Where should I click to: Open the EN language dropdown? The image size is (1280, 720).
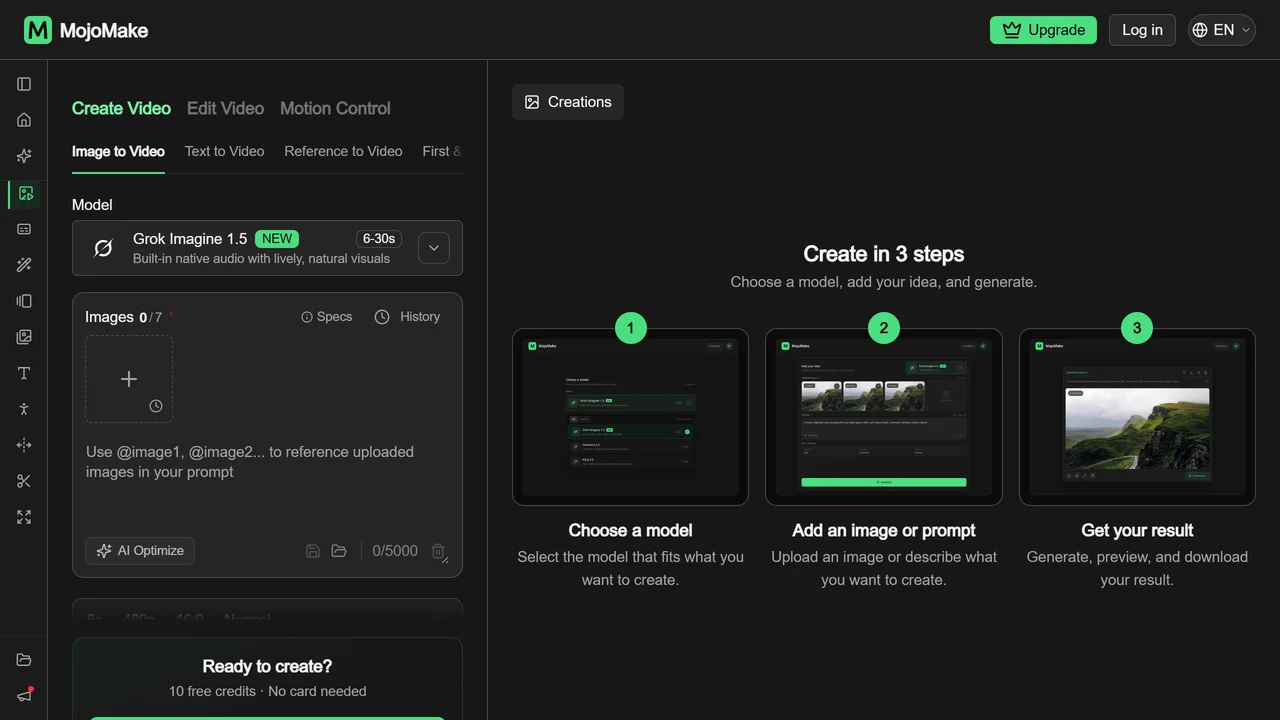point(1222,30)
